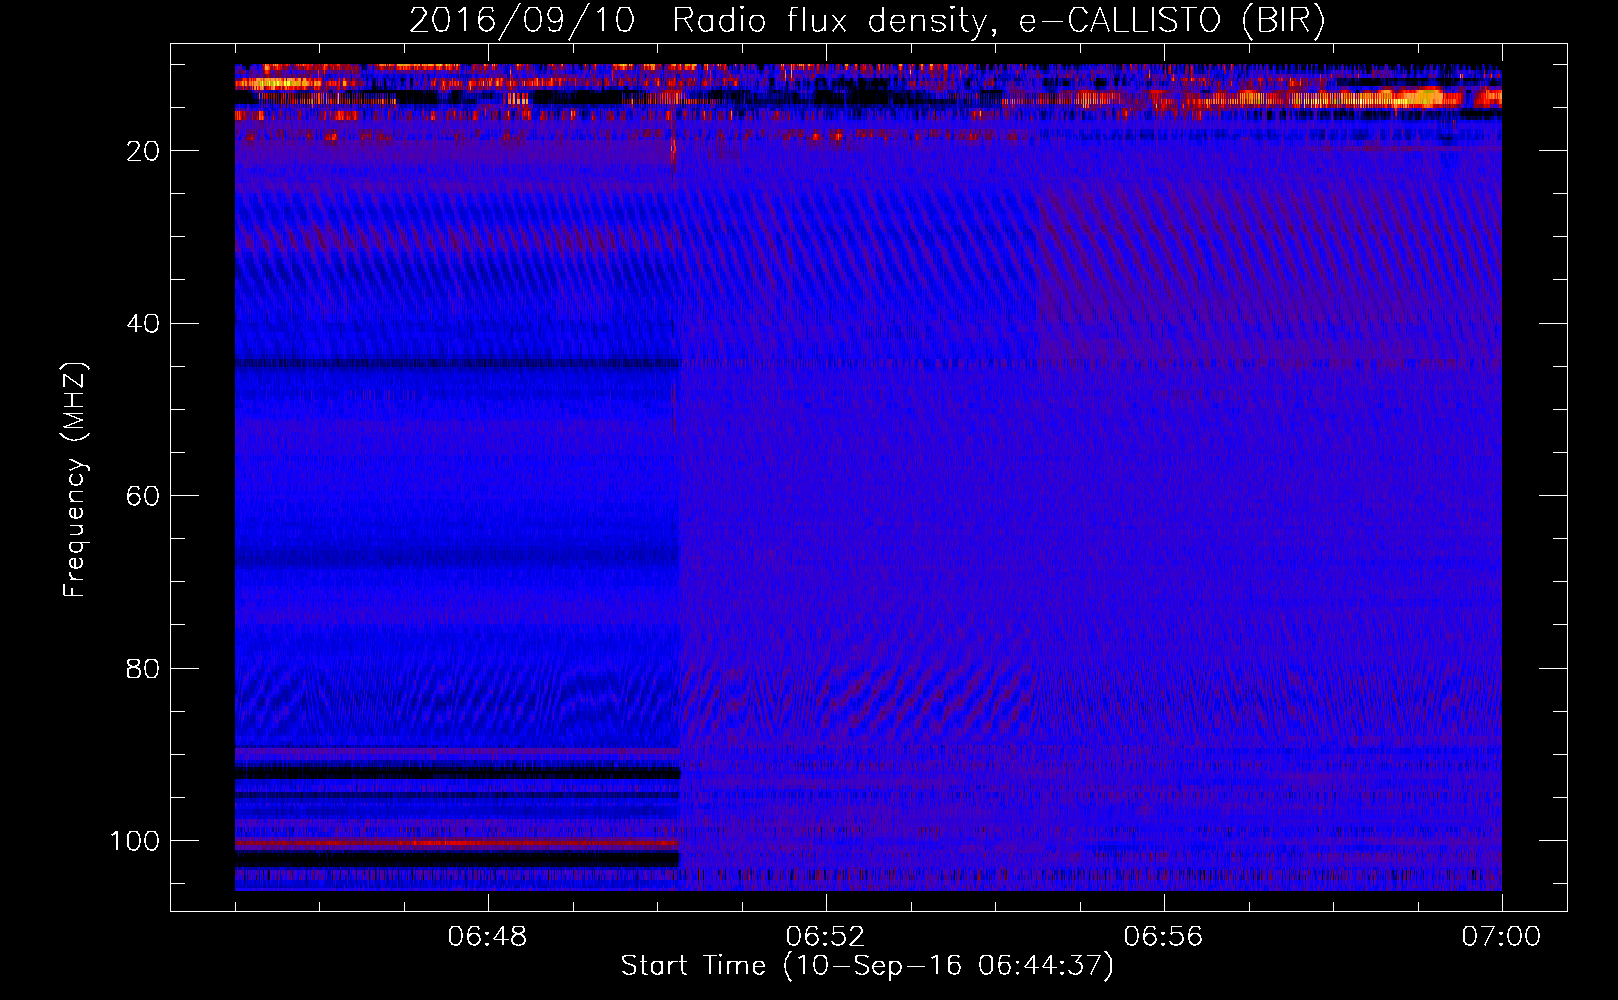Click the '20' frequency tick label
This screenshot has height=1000, width=1618.
pyautogui.click(x=144, y=151)
